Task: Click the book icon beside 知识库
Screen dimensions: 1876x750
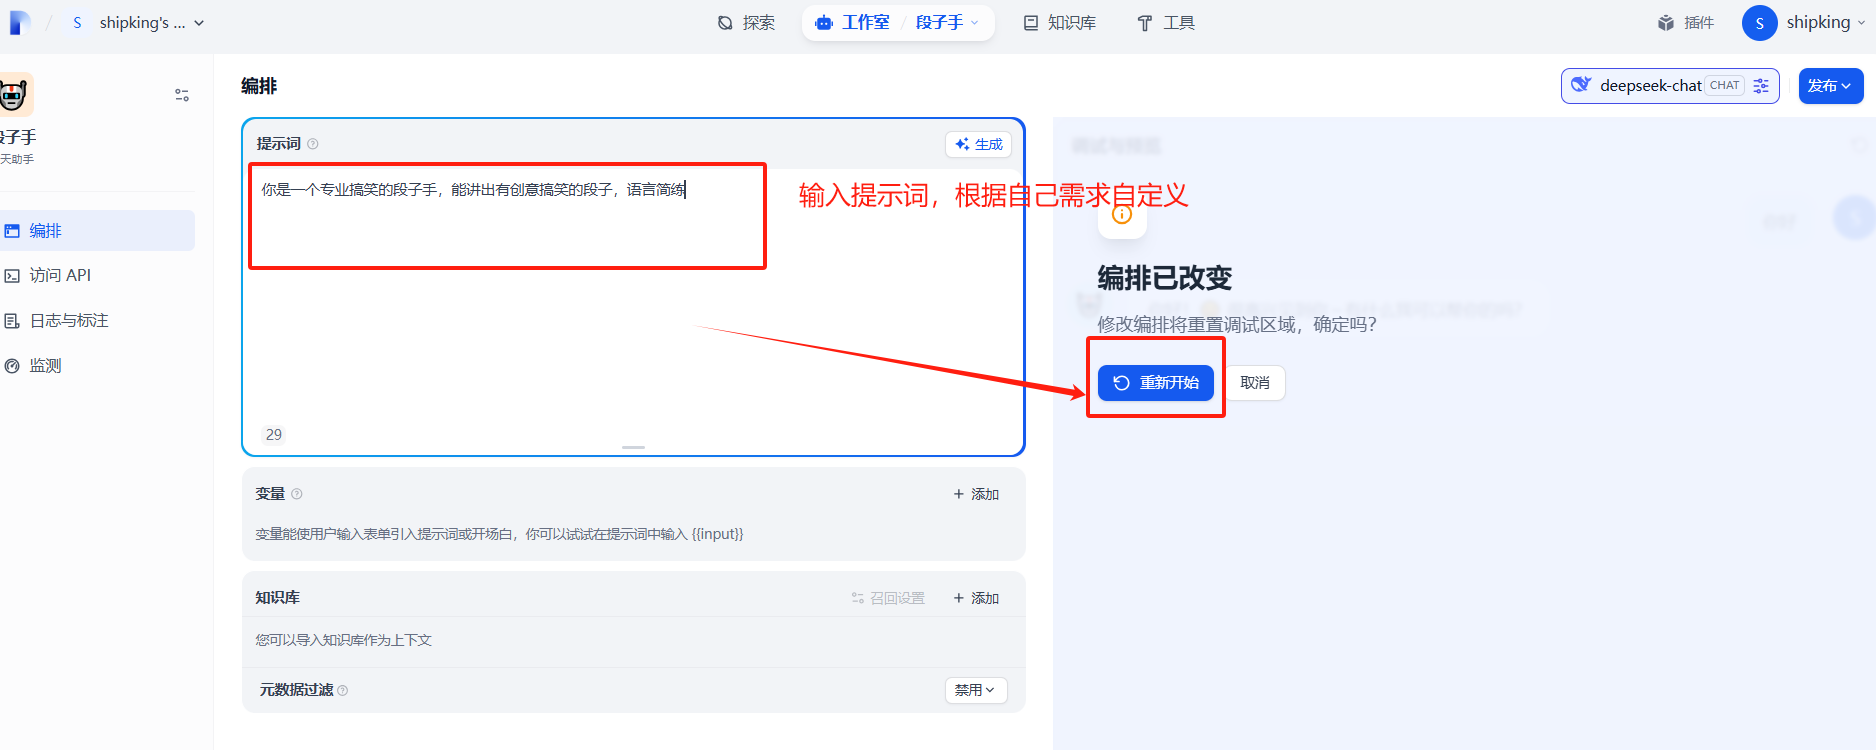Action: pyautogui.click(x=1031, y=23)
